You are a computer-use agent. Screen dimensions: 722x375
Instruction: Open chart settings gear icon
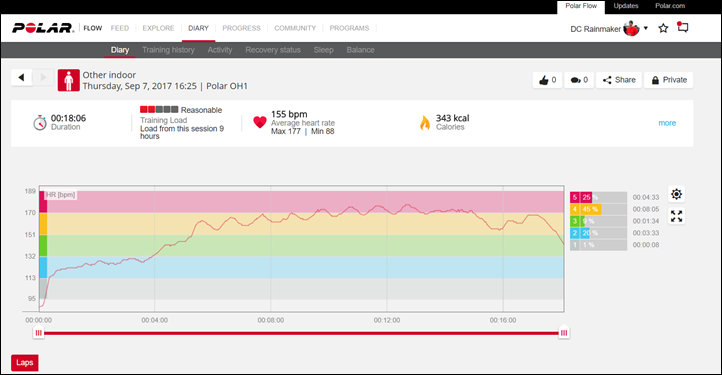(676, 194)
